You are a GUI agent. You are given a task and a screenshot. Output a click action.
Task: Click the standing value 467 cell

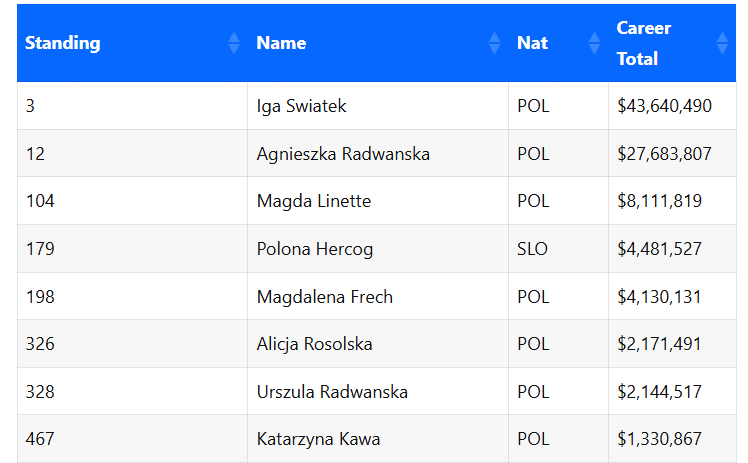pos(41,439)
